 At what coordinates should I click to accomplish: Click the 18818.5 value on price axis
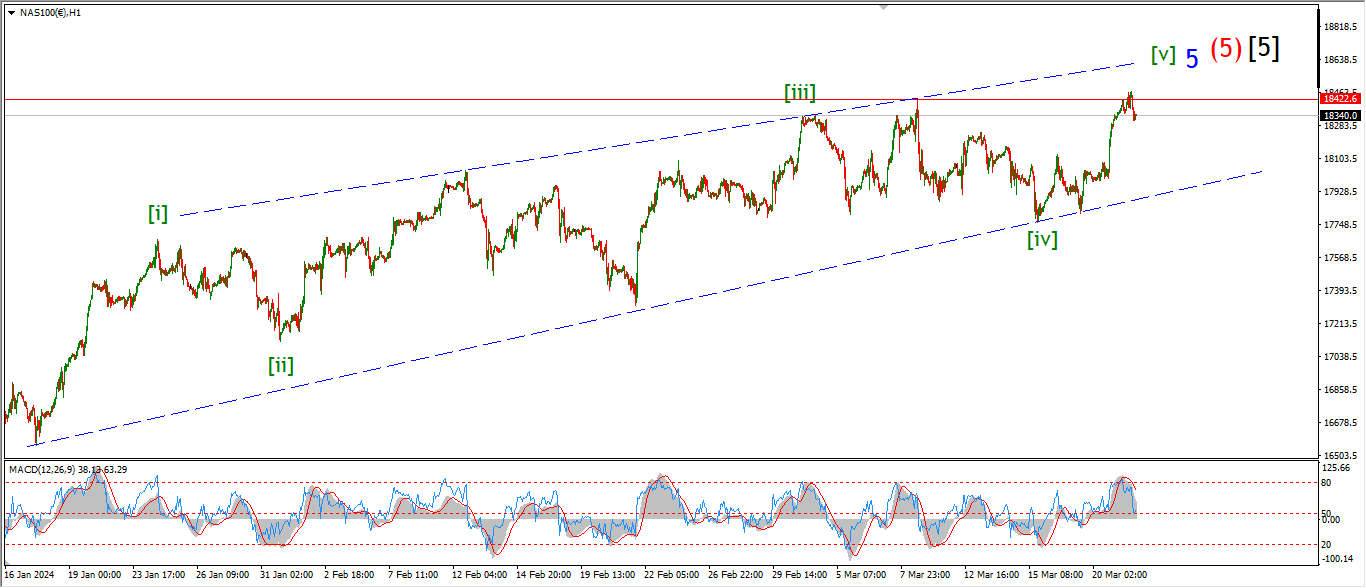[x=1338, y=27]
